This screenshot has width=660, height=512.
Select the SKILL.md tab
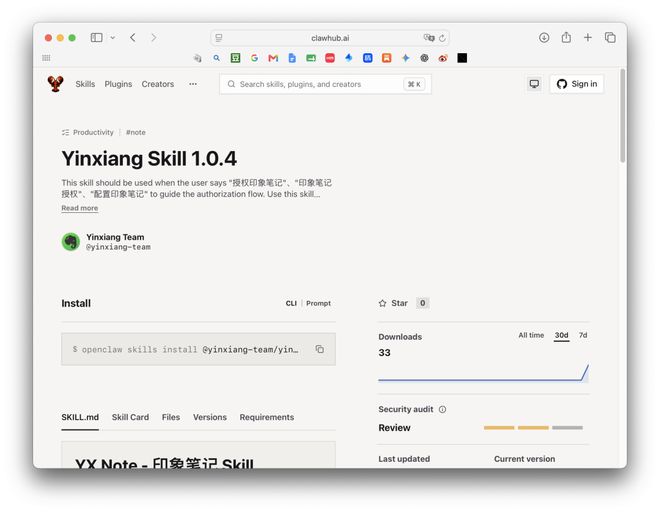[80, 417]
